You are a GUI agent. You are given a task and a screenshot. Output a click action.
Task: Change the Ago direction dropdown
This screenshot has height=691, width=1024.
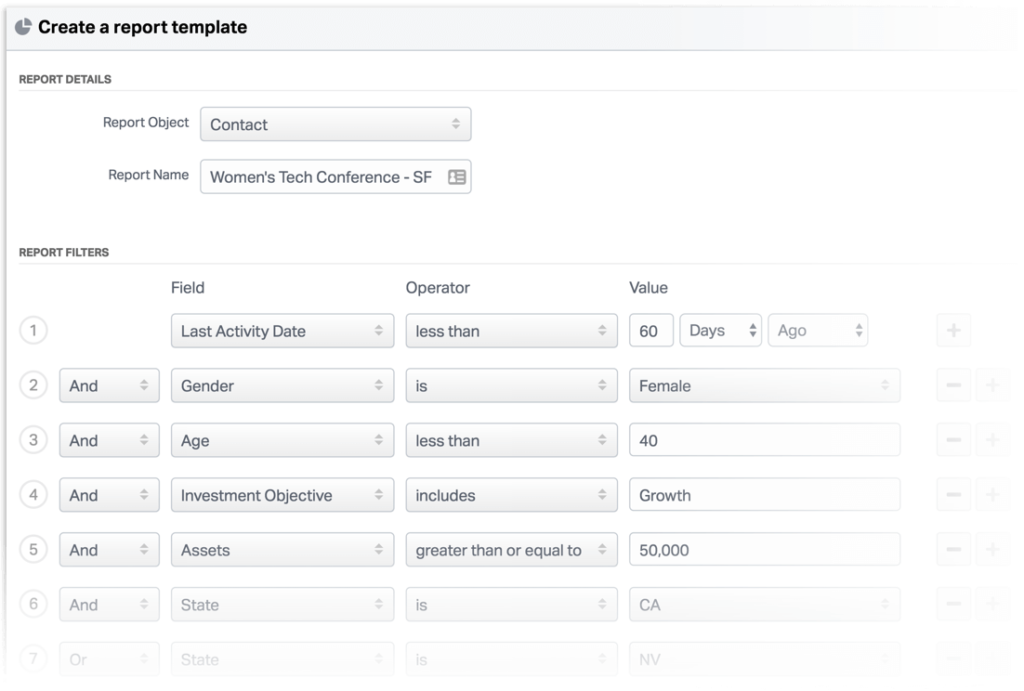818,330
